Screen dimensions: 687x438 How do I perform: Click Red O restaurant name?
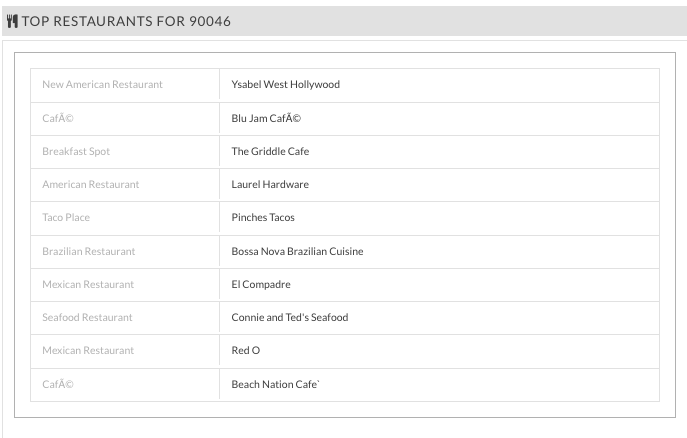point(245,350)
